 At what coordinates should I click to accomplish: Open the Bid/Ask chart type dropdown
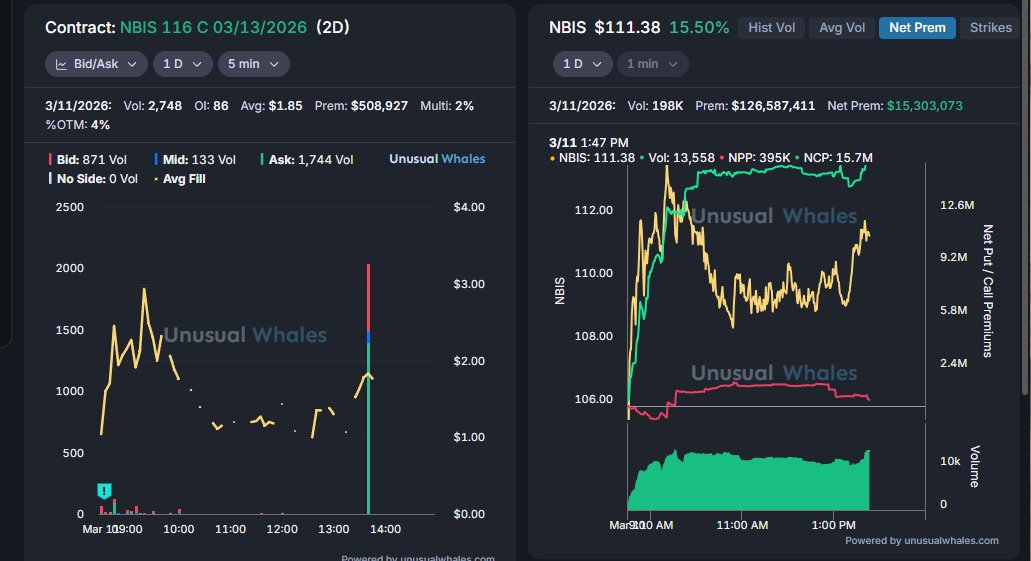(96, 64)
